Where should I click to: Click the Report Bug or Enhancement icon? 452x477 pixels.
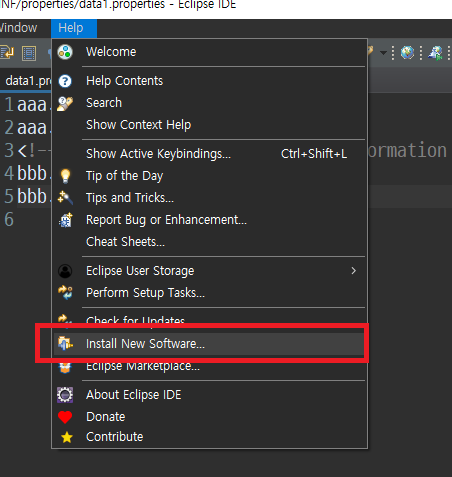[x=66, y=220]
